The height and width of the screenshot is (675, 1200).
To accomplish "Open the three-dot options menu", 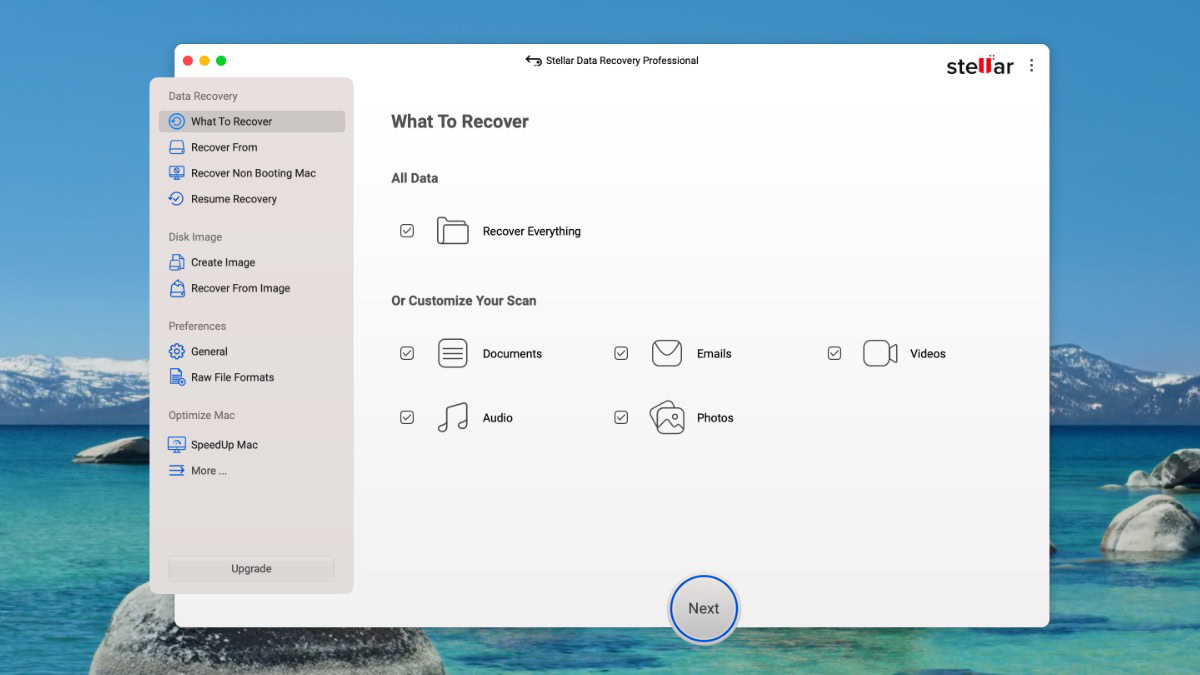I will (x=1031, y=66).
